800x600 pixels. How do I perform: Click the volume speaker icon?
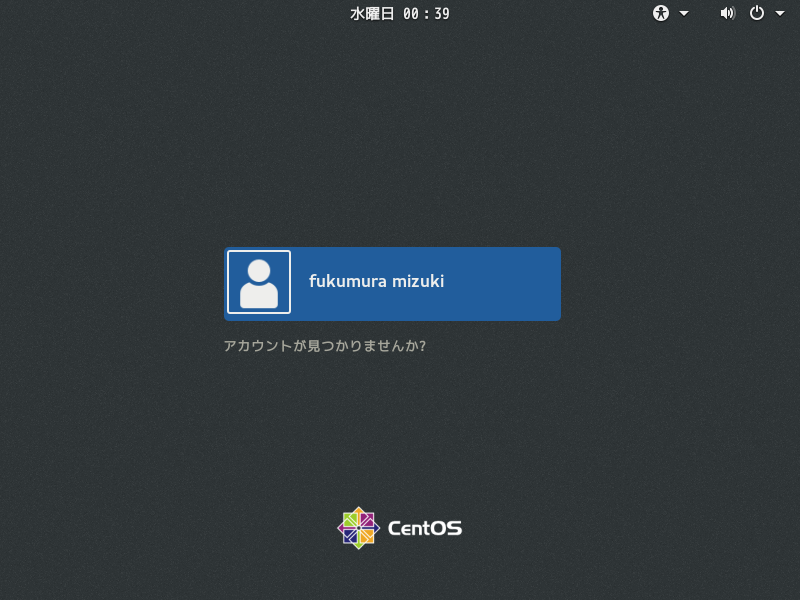(728, 13)
